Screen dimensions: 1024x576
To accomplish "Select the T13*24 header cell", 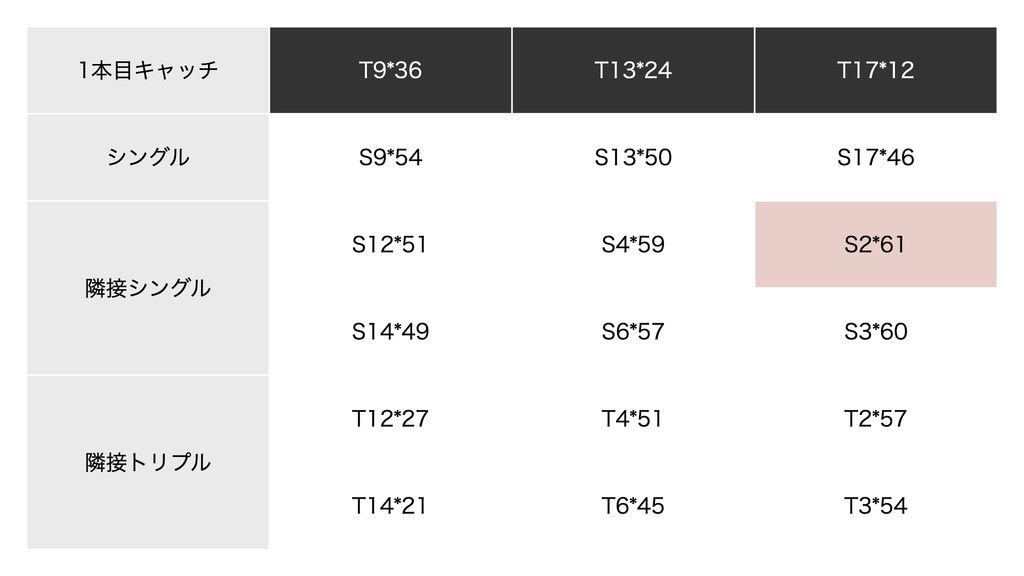I will [x=633, y=70].
